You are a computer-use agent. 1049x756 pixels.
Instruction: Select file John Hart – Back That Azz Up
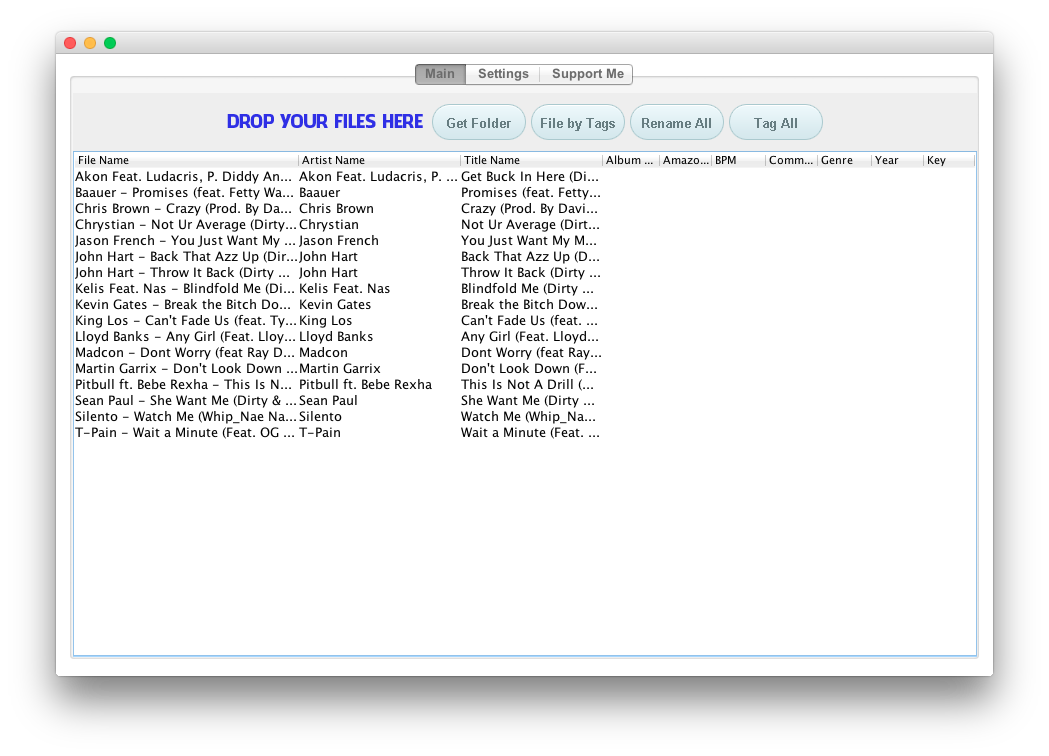(186, 257)
